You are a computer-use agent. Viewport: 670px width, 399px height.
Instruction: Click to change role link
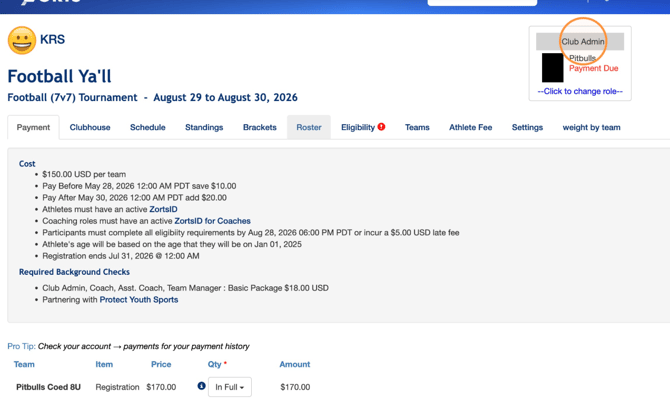580,91
